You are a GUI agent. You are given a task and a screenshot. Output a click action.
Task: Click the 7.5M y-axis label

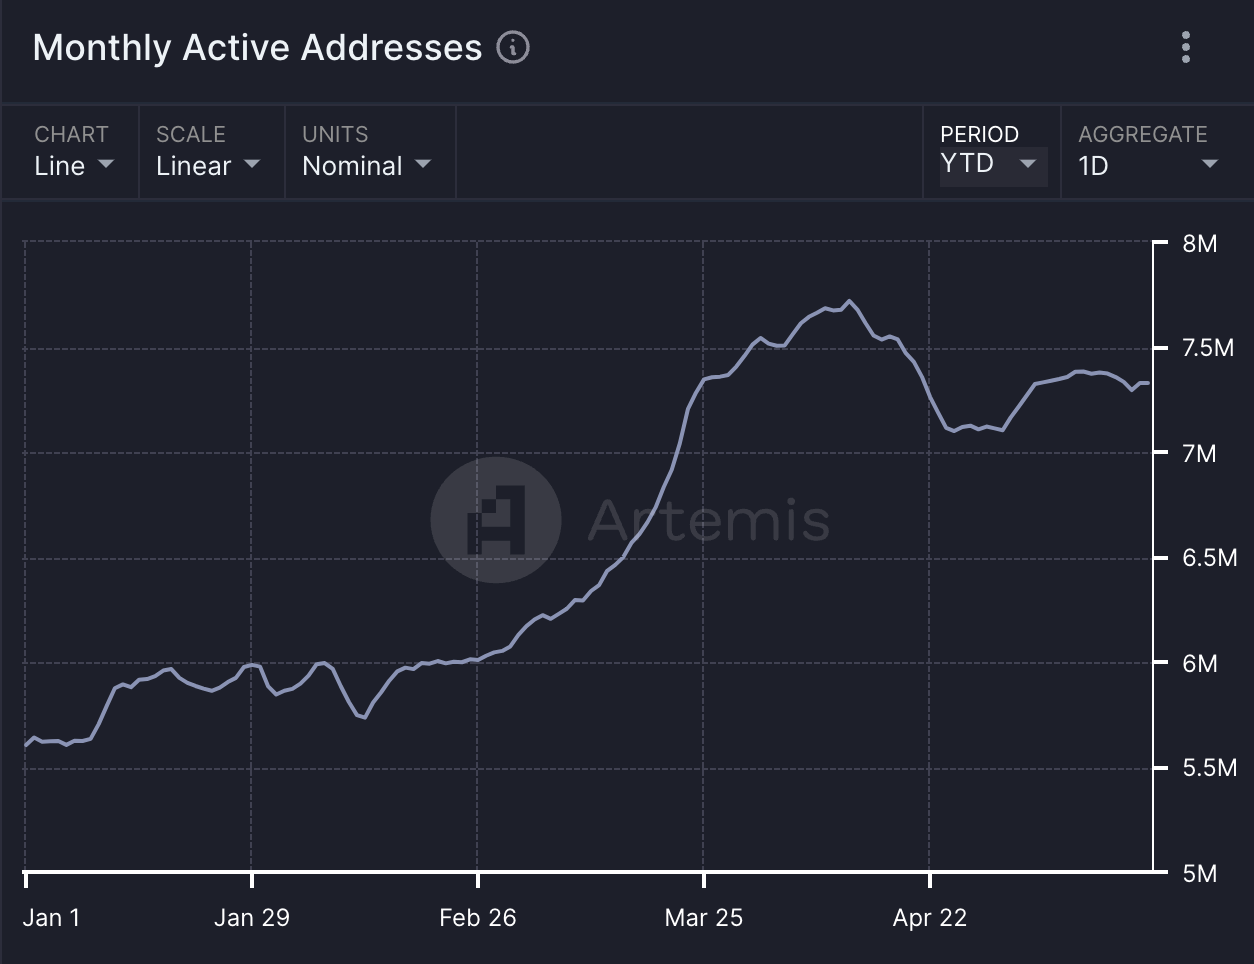(1208, 348)
